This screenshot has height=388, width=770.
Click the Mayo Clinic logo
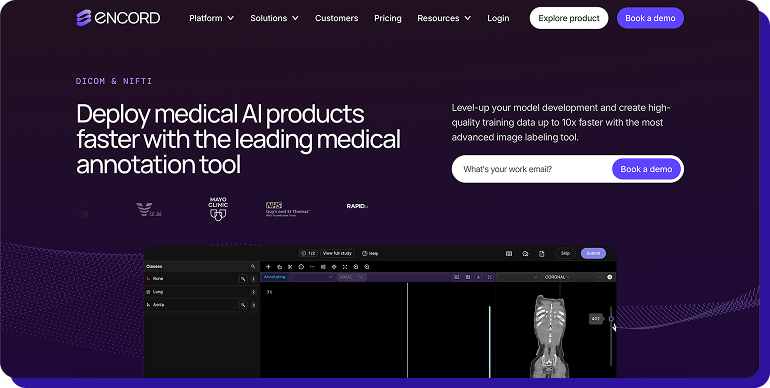pyautogui.click(x=218, y=209)
